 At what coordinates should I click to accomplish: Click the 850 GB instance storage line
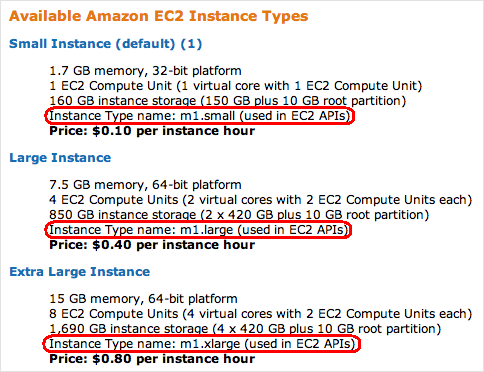coord(239,215)
